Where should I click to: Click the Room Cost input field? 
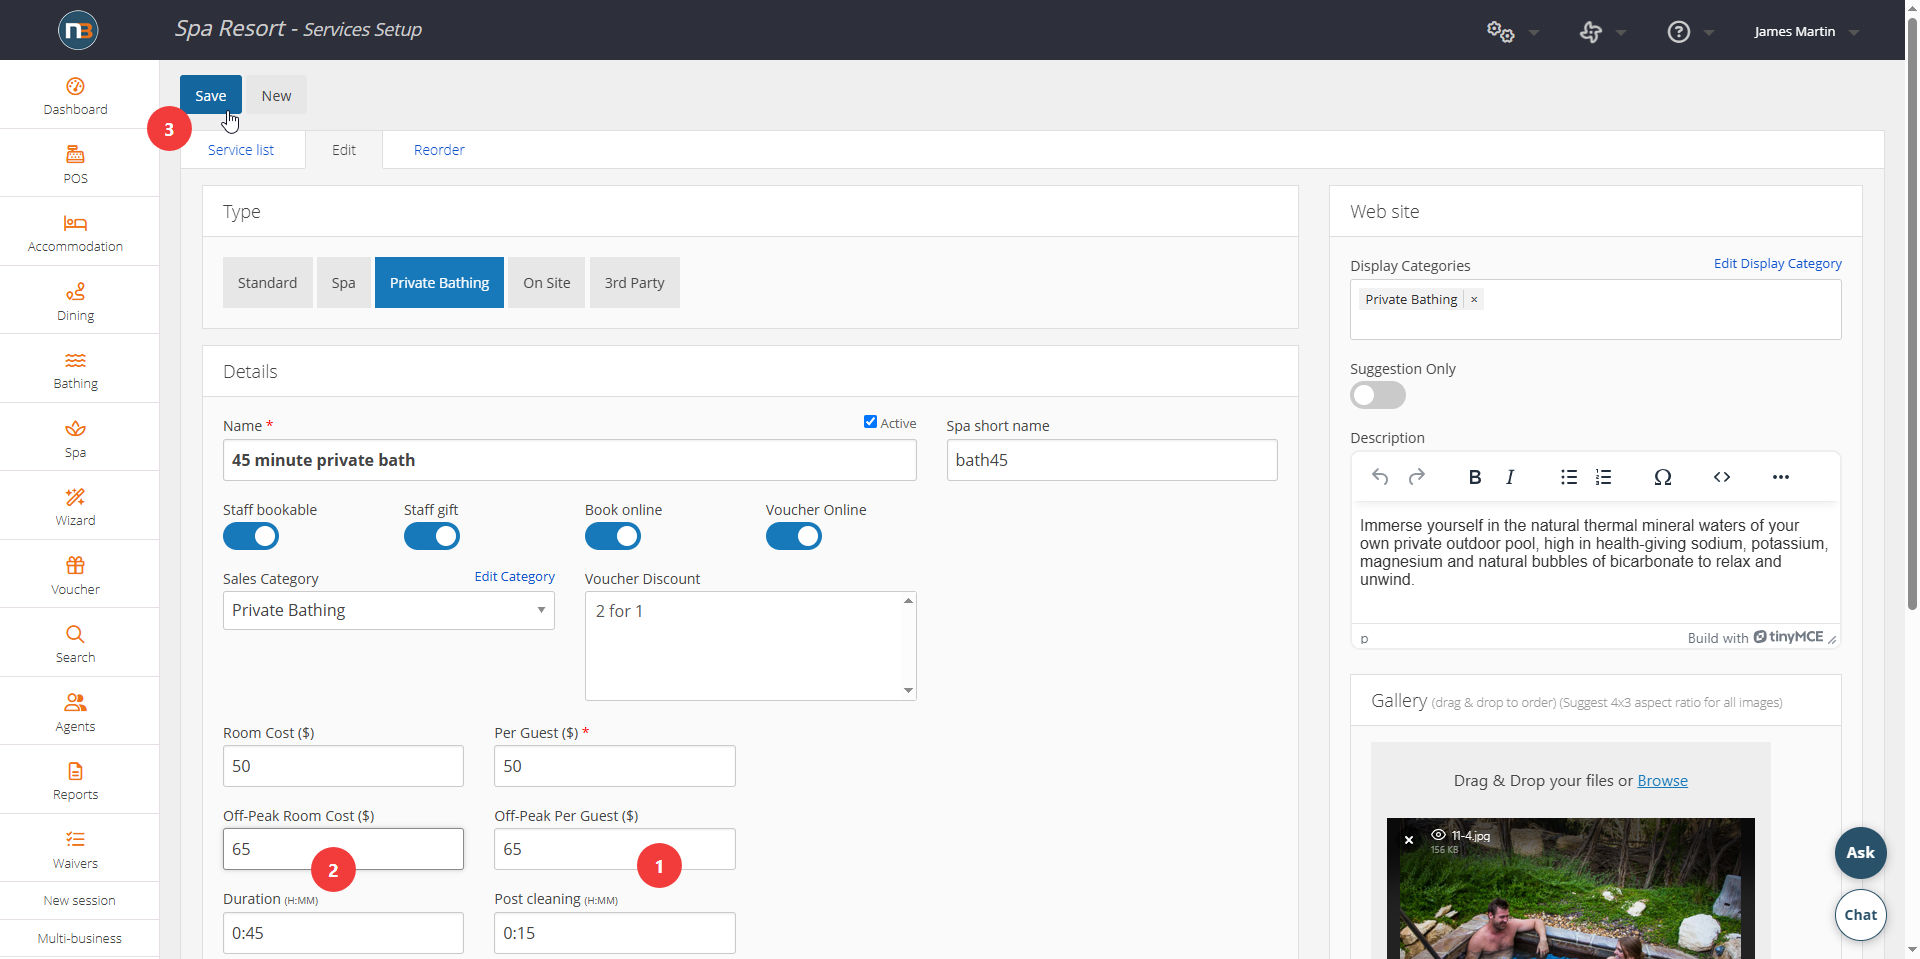[x=343, y=766]
